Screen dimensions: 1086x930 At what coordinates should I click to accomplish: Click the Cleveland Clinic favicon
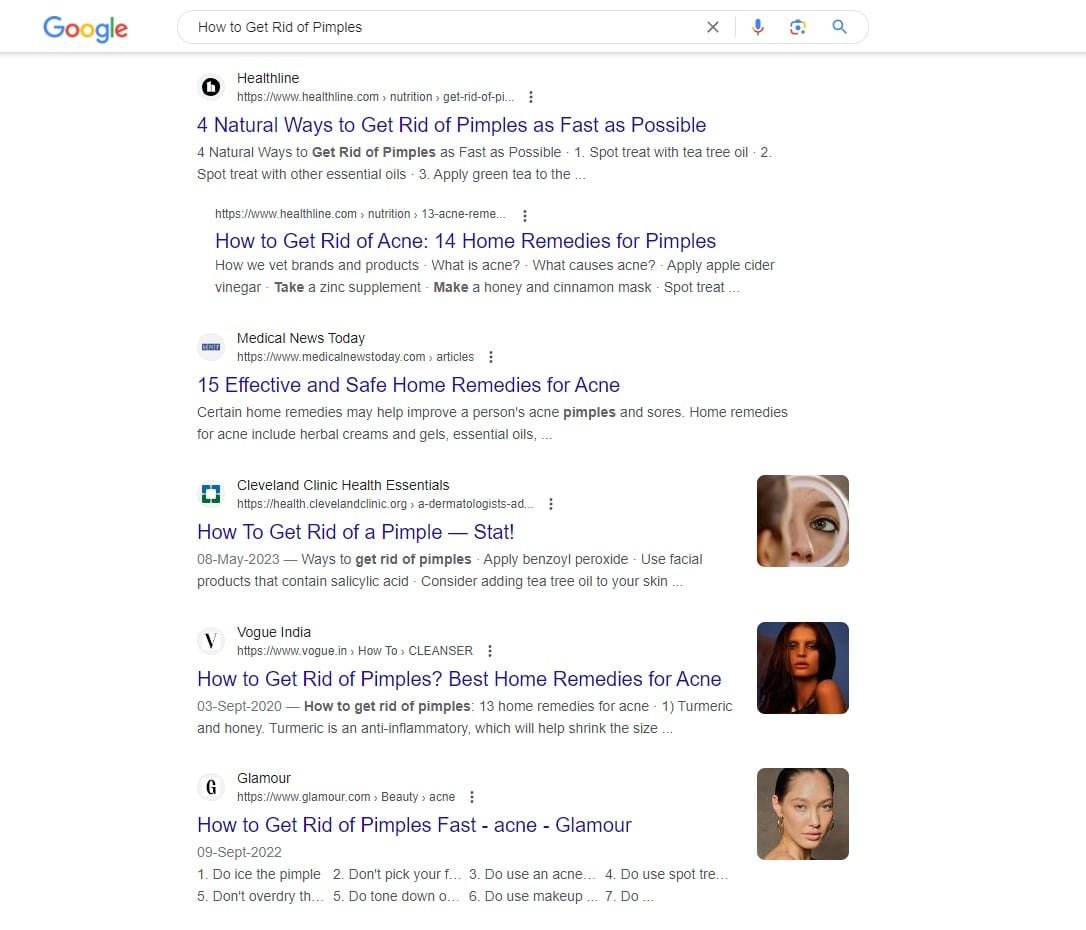(211, 494)
